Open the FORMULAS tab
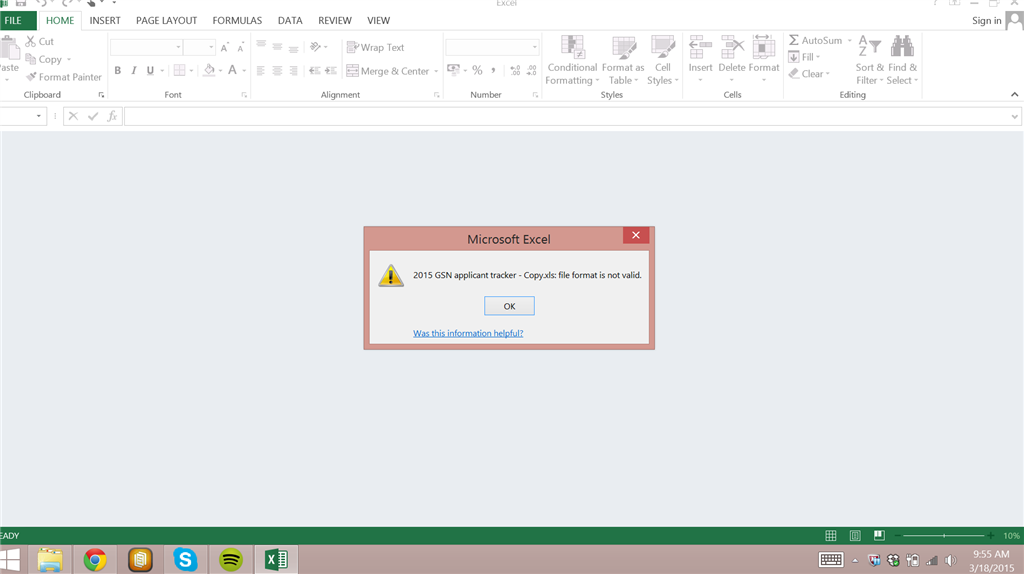Image resolution: width=1024 pixels, height=574 pixels. 237,20
